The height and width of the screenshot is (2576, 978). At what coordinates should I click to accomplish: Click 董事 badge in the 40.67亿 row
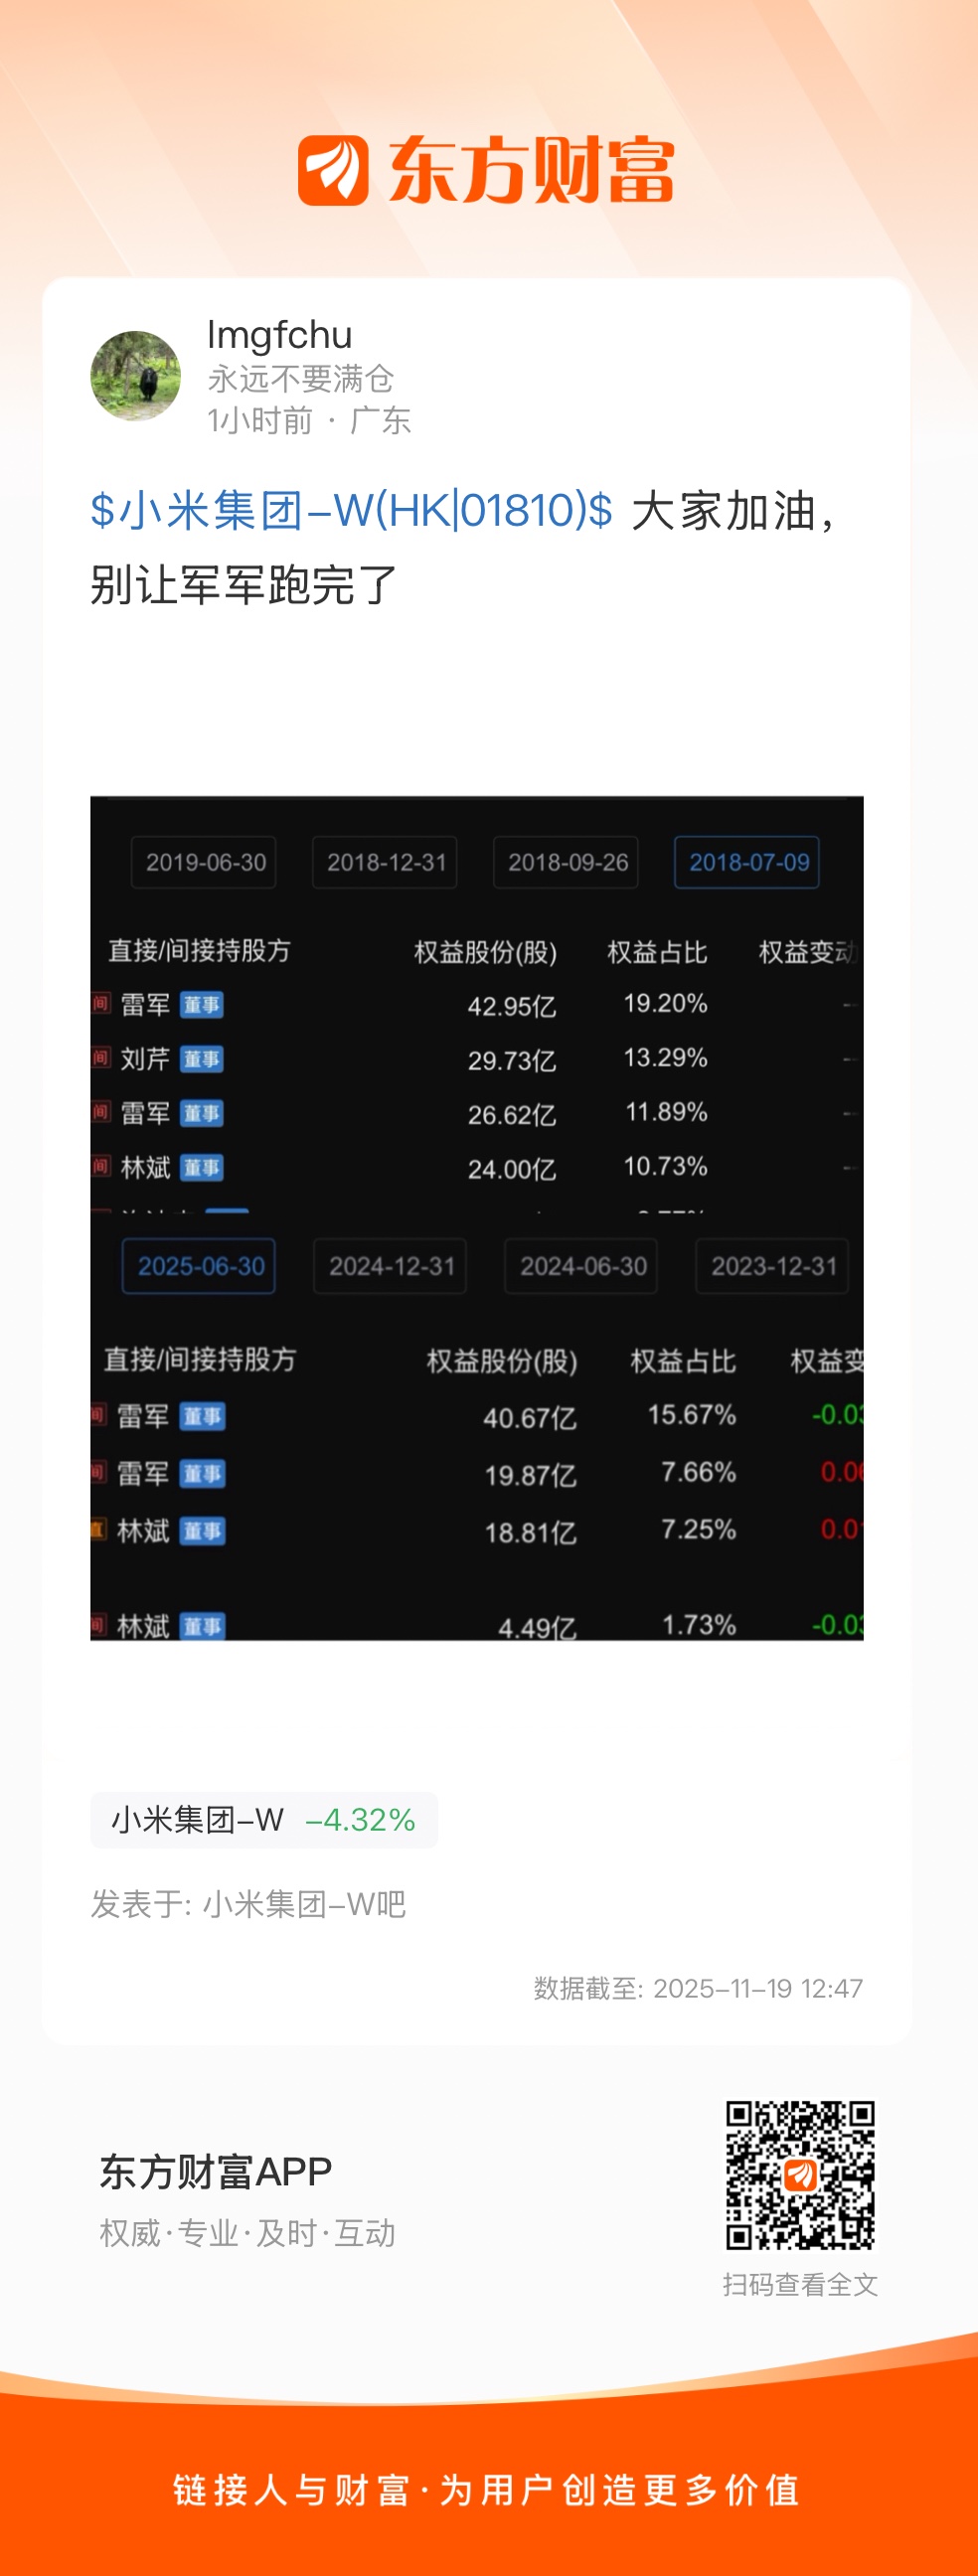coord(203,1416)
